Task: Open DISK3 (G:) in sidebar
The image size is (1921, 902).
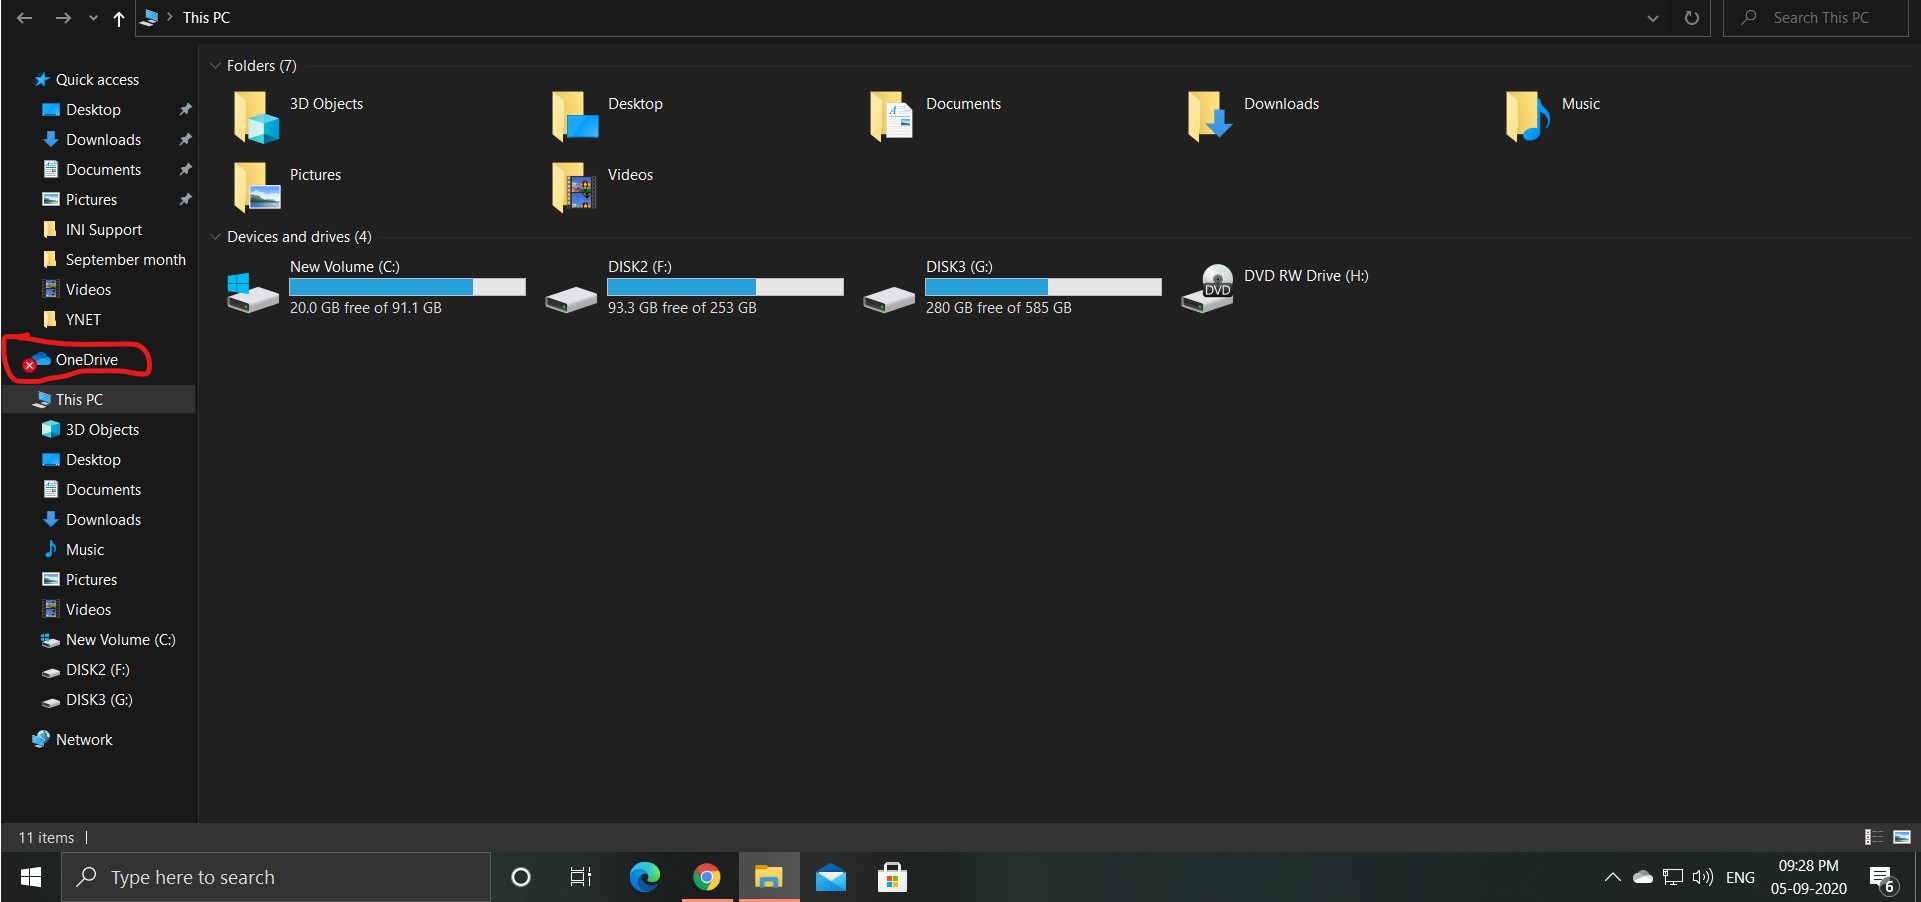Action: (x=99, y=700)
